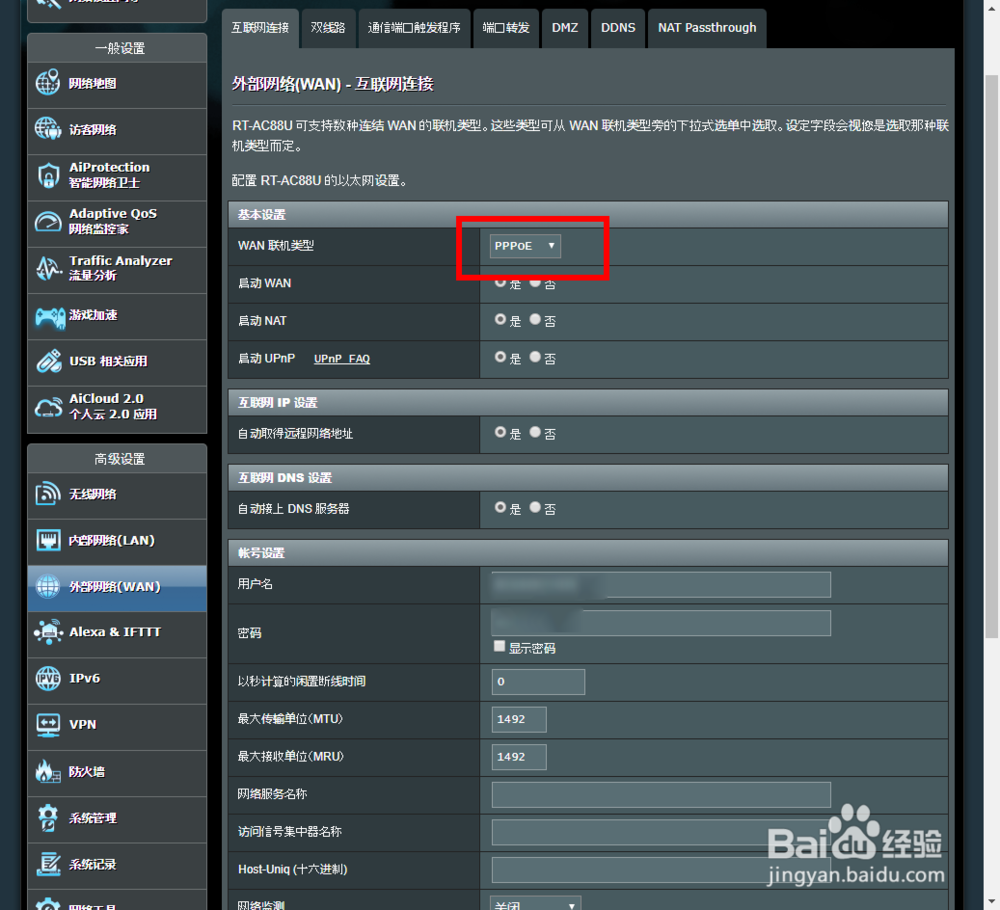Select 是 for 启动 NAT

[500, 319]
